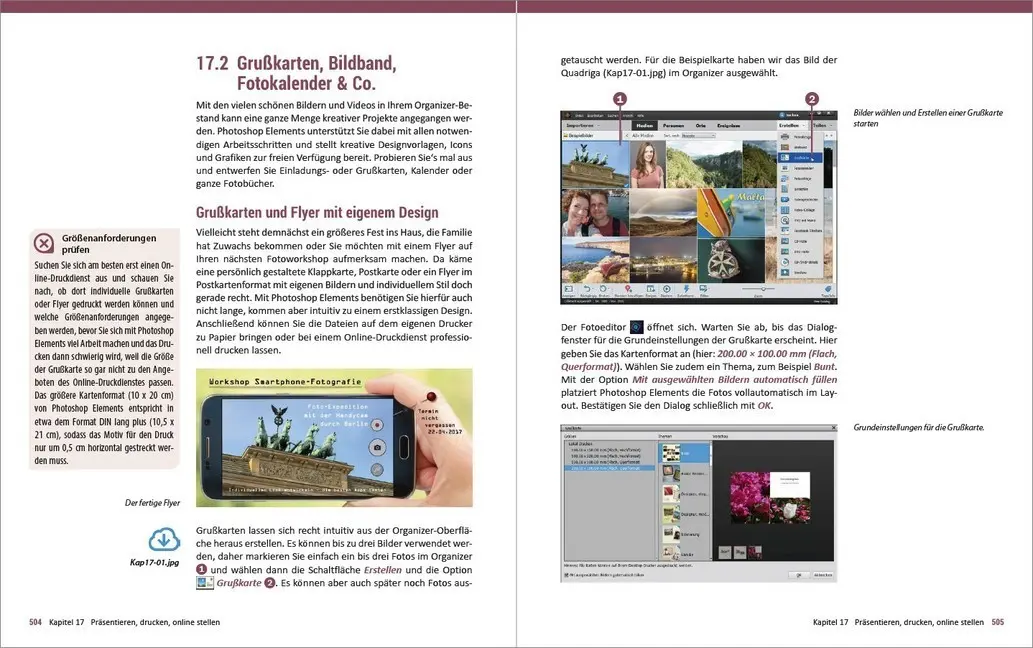Image resolution: width=1033 pixels, height=648 pixels.
Task: Choose Videogeschichte in the Erstellen menu
Action: [800, 200]
